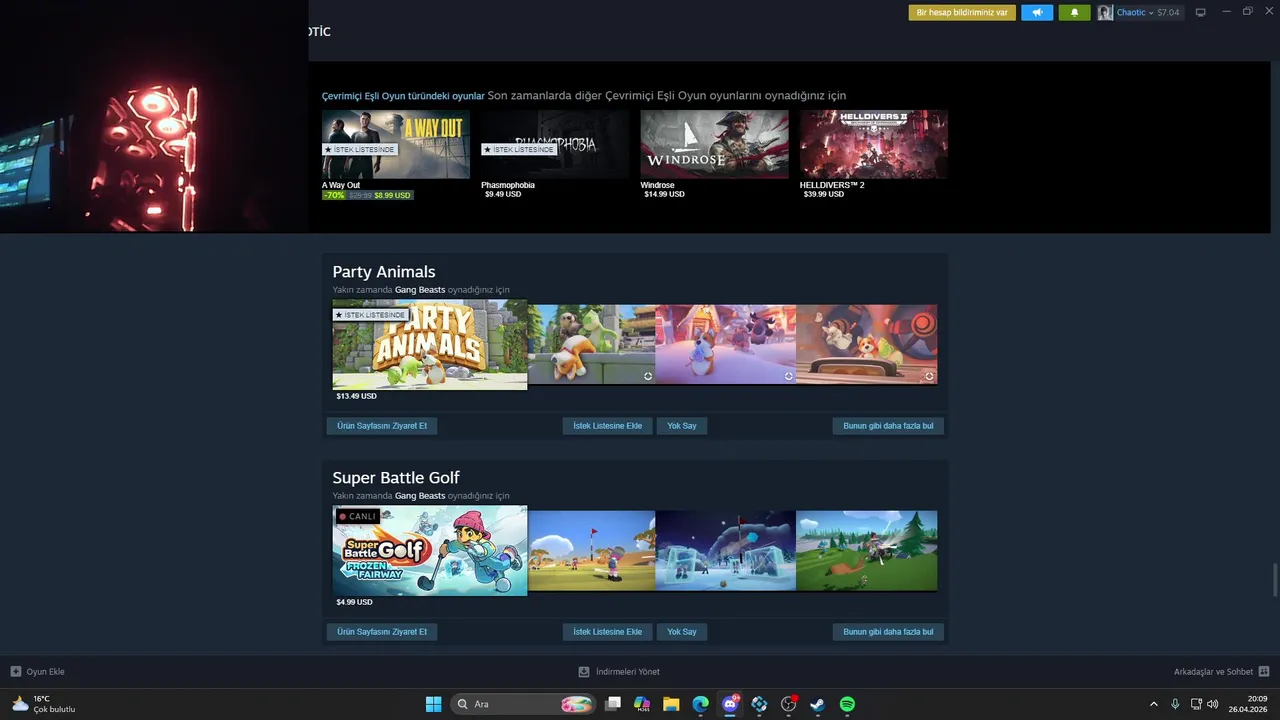The width and height of the screenshot is (1280, 720).
Task: Open the Windrose game capsule
Action: pyautogui.click(x=714, y=144)
